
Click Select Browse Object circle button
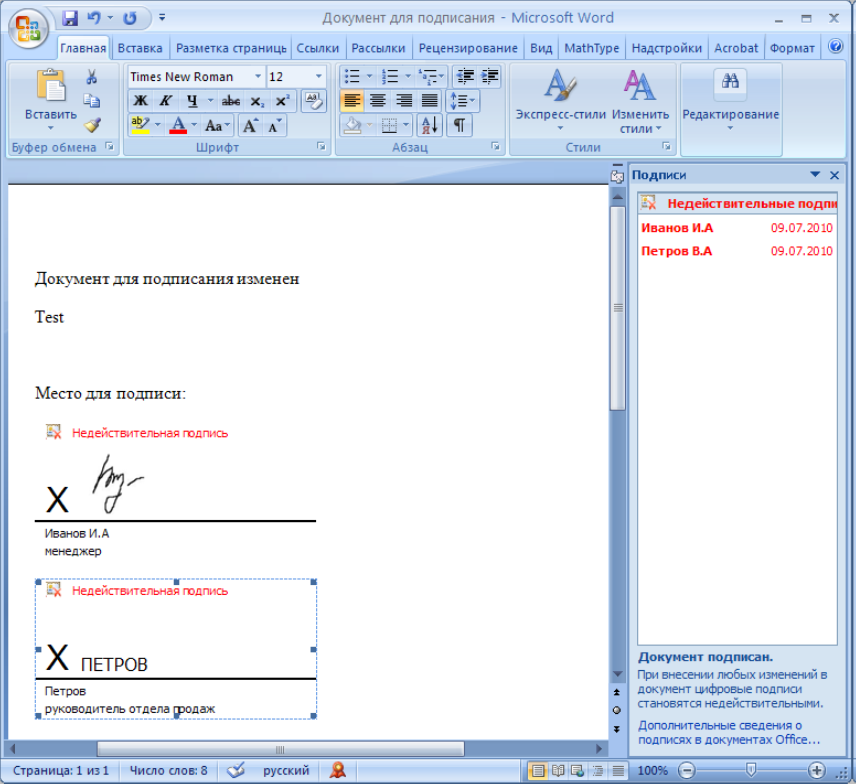pos(617,710)
